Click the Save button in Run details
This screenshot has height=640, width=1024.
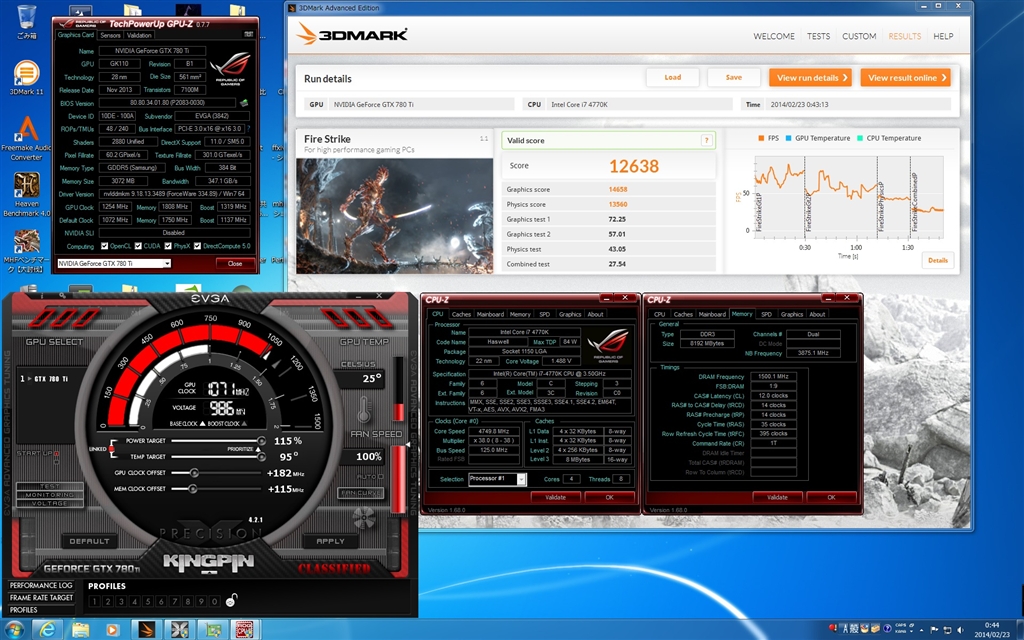[x=733, y=77]
